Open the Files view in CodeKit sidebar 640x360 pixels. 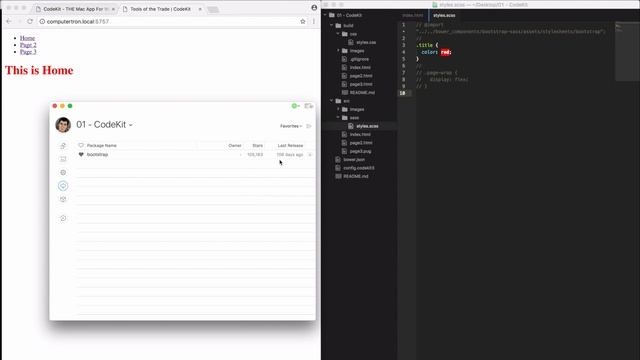coord(63,146)
